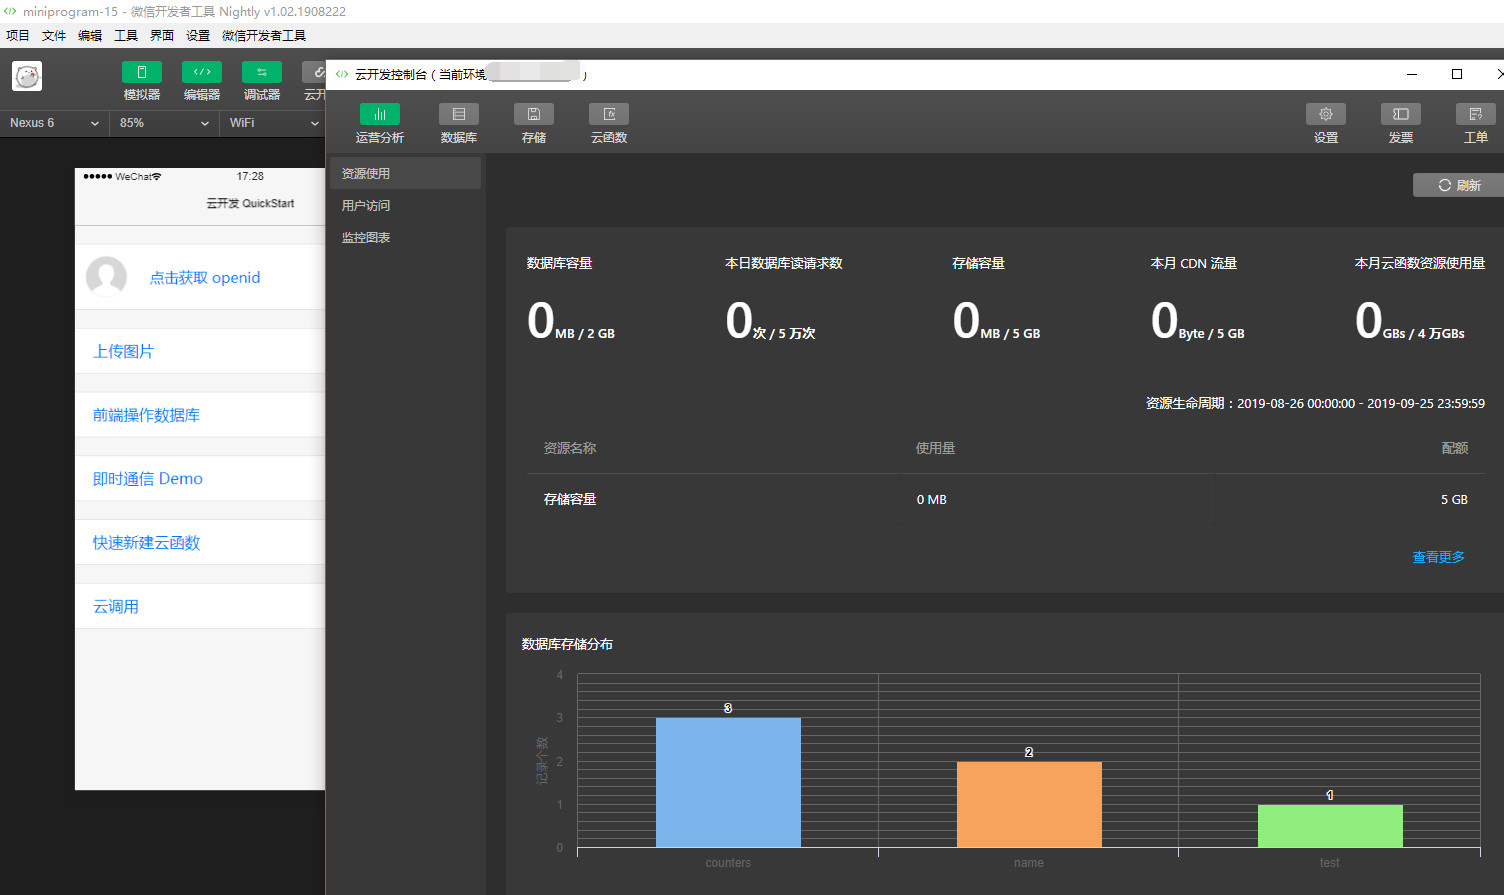The image size is (1504, 895).
Task: Click the user avatar in DevTools toolbar
Action: 27,76
